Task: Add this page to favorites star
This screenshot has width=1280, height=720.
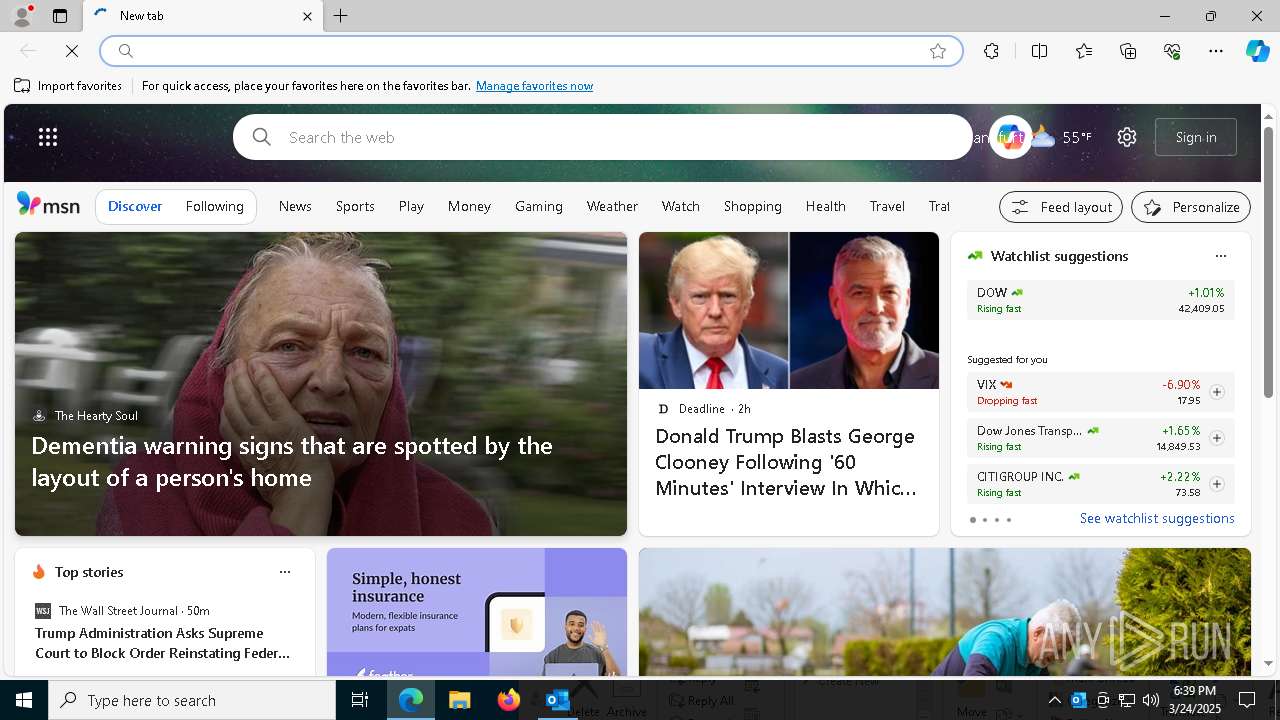Action: click(x=938, y=51)
